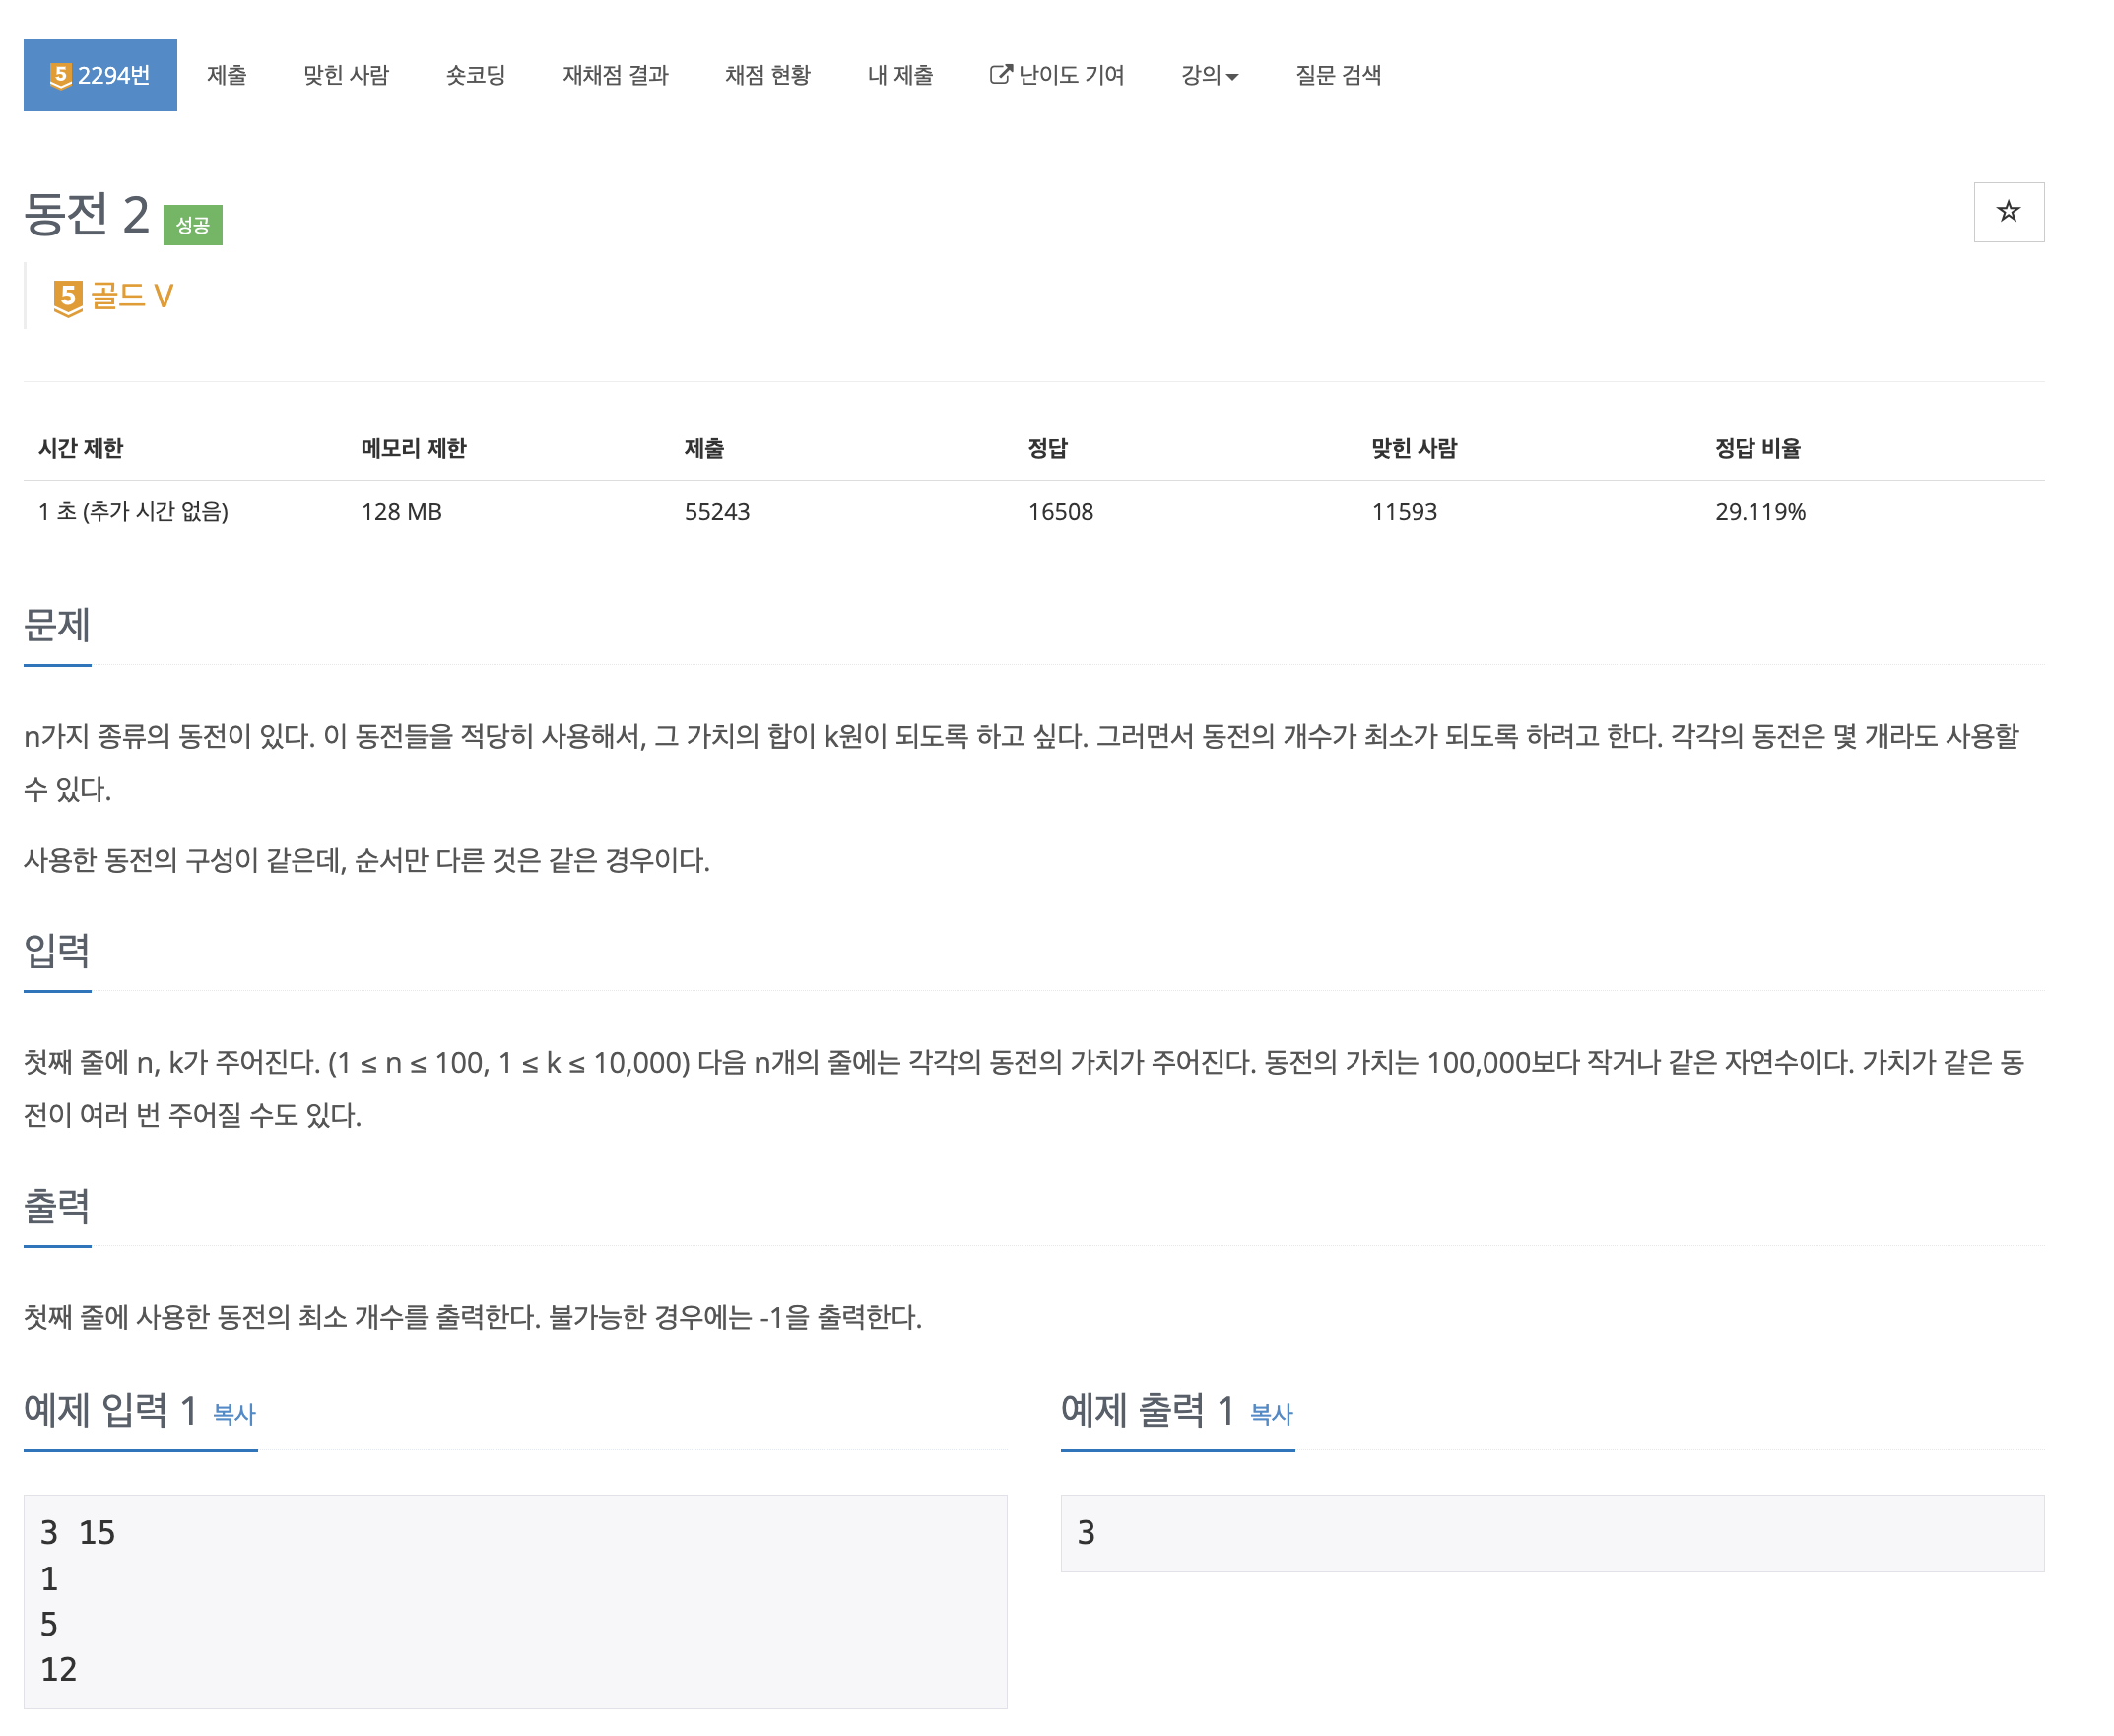Open the 제출 submission page

227,74
